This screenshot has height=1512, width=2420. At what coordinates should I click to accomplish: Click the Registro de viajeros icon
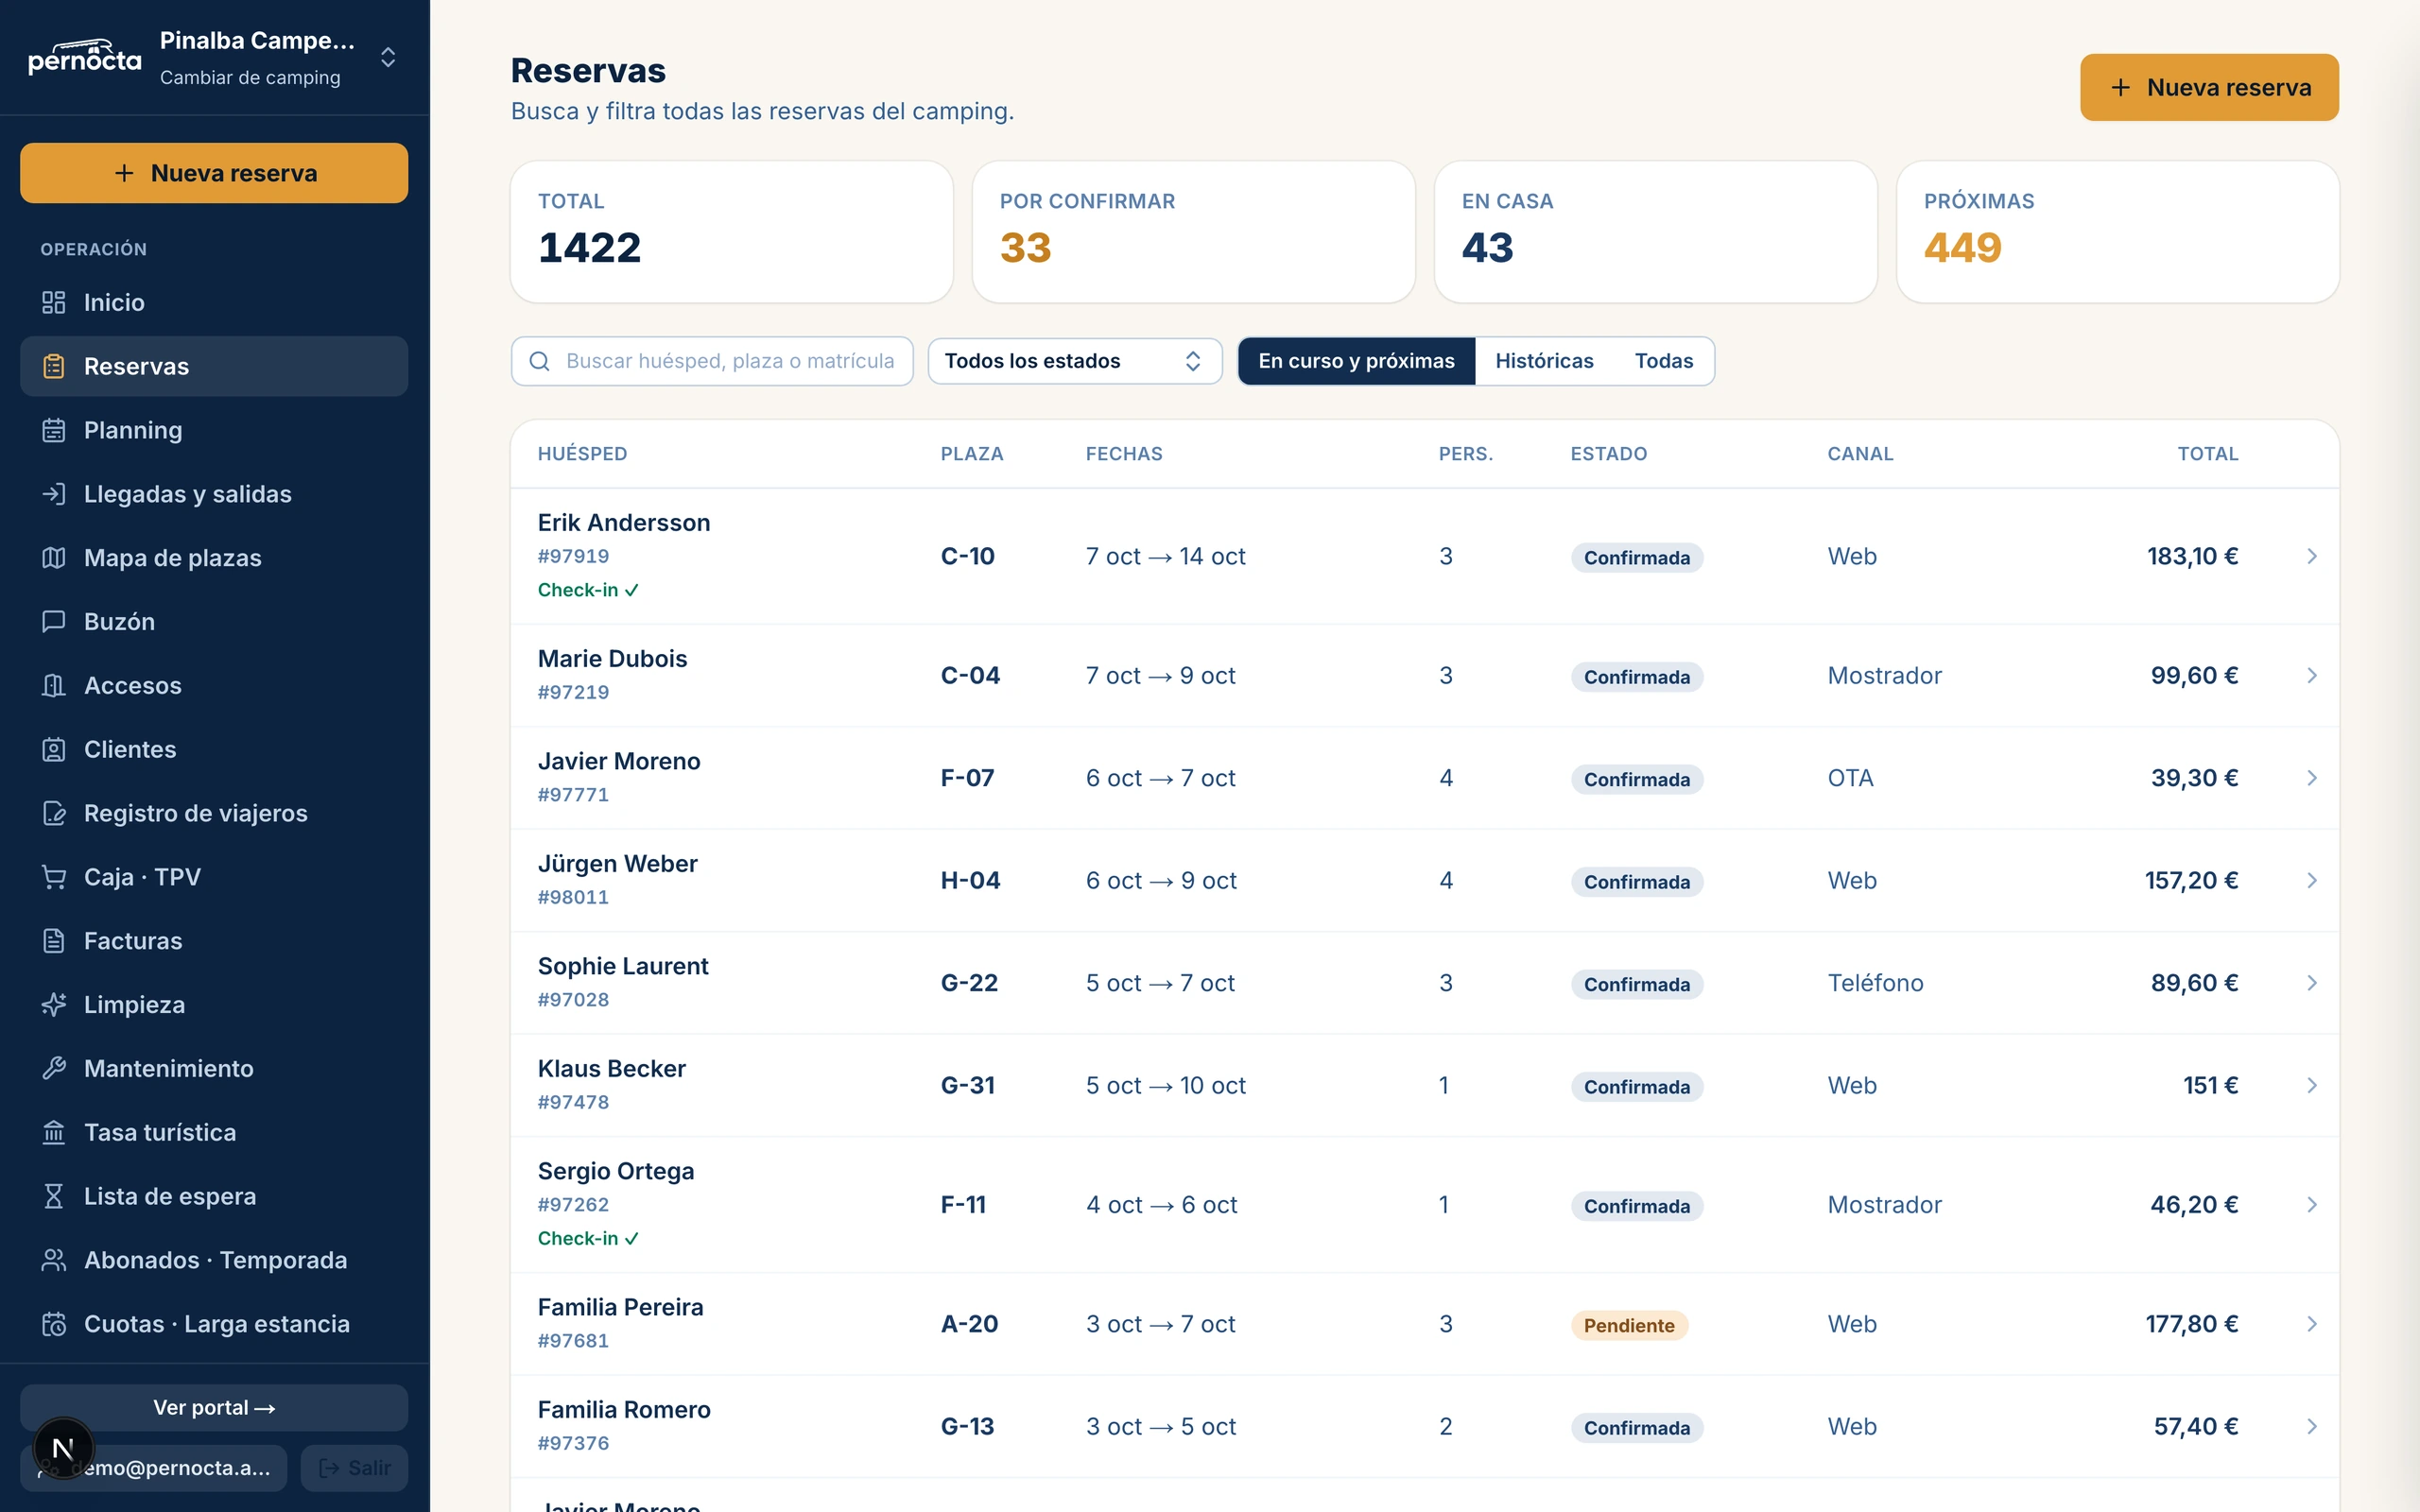54,813
